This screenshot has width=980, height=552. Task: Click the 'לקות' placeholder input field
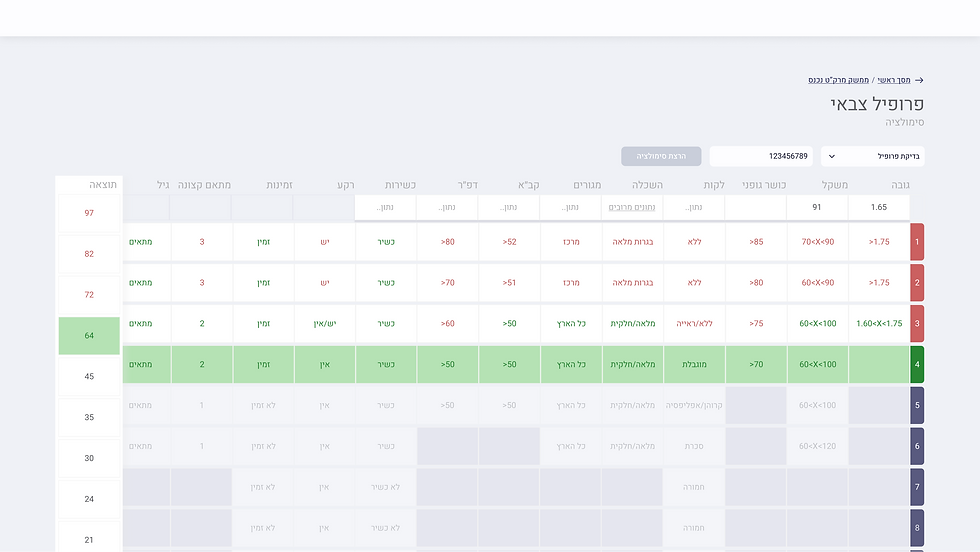coord(694,207)
